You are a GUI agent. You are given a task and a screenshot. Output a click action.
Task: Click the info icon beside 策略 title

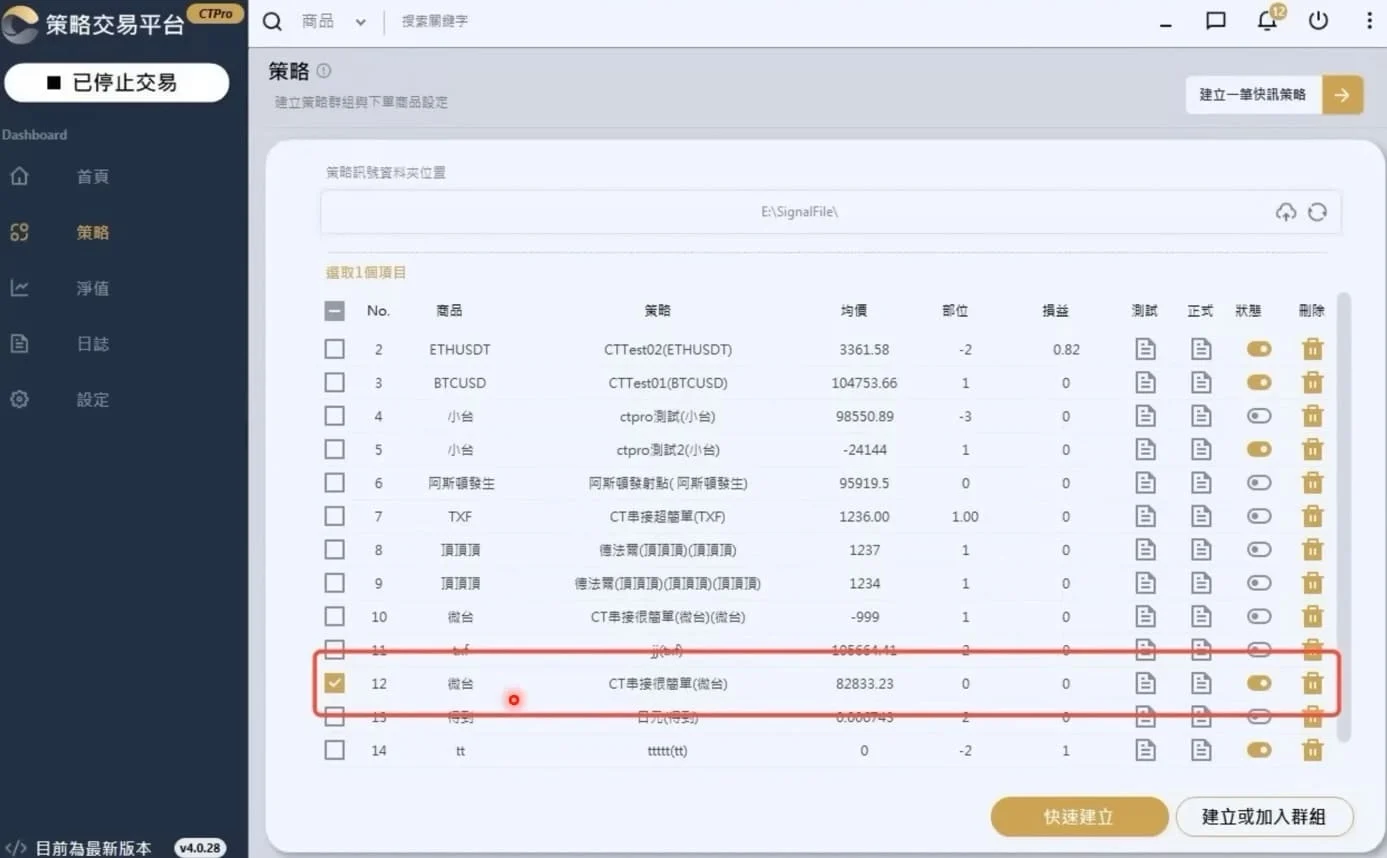tap(324, 71)
